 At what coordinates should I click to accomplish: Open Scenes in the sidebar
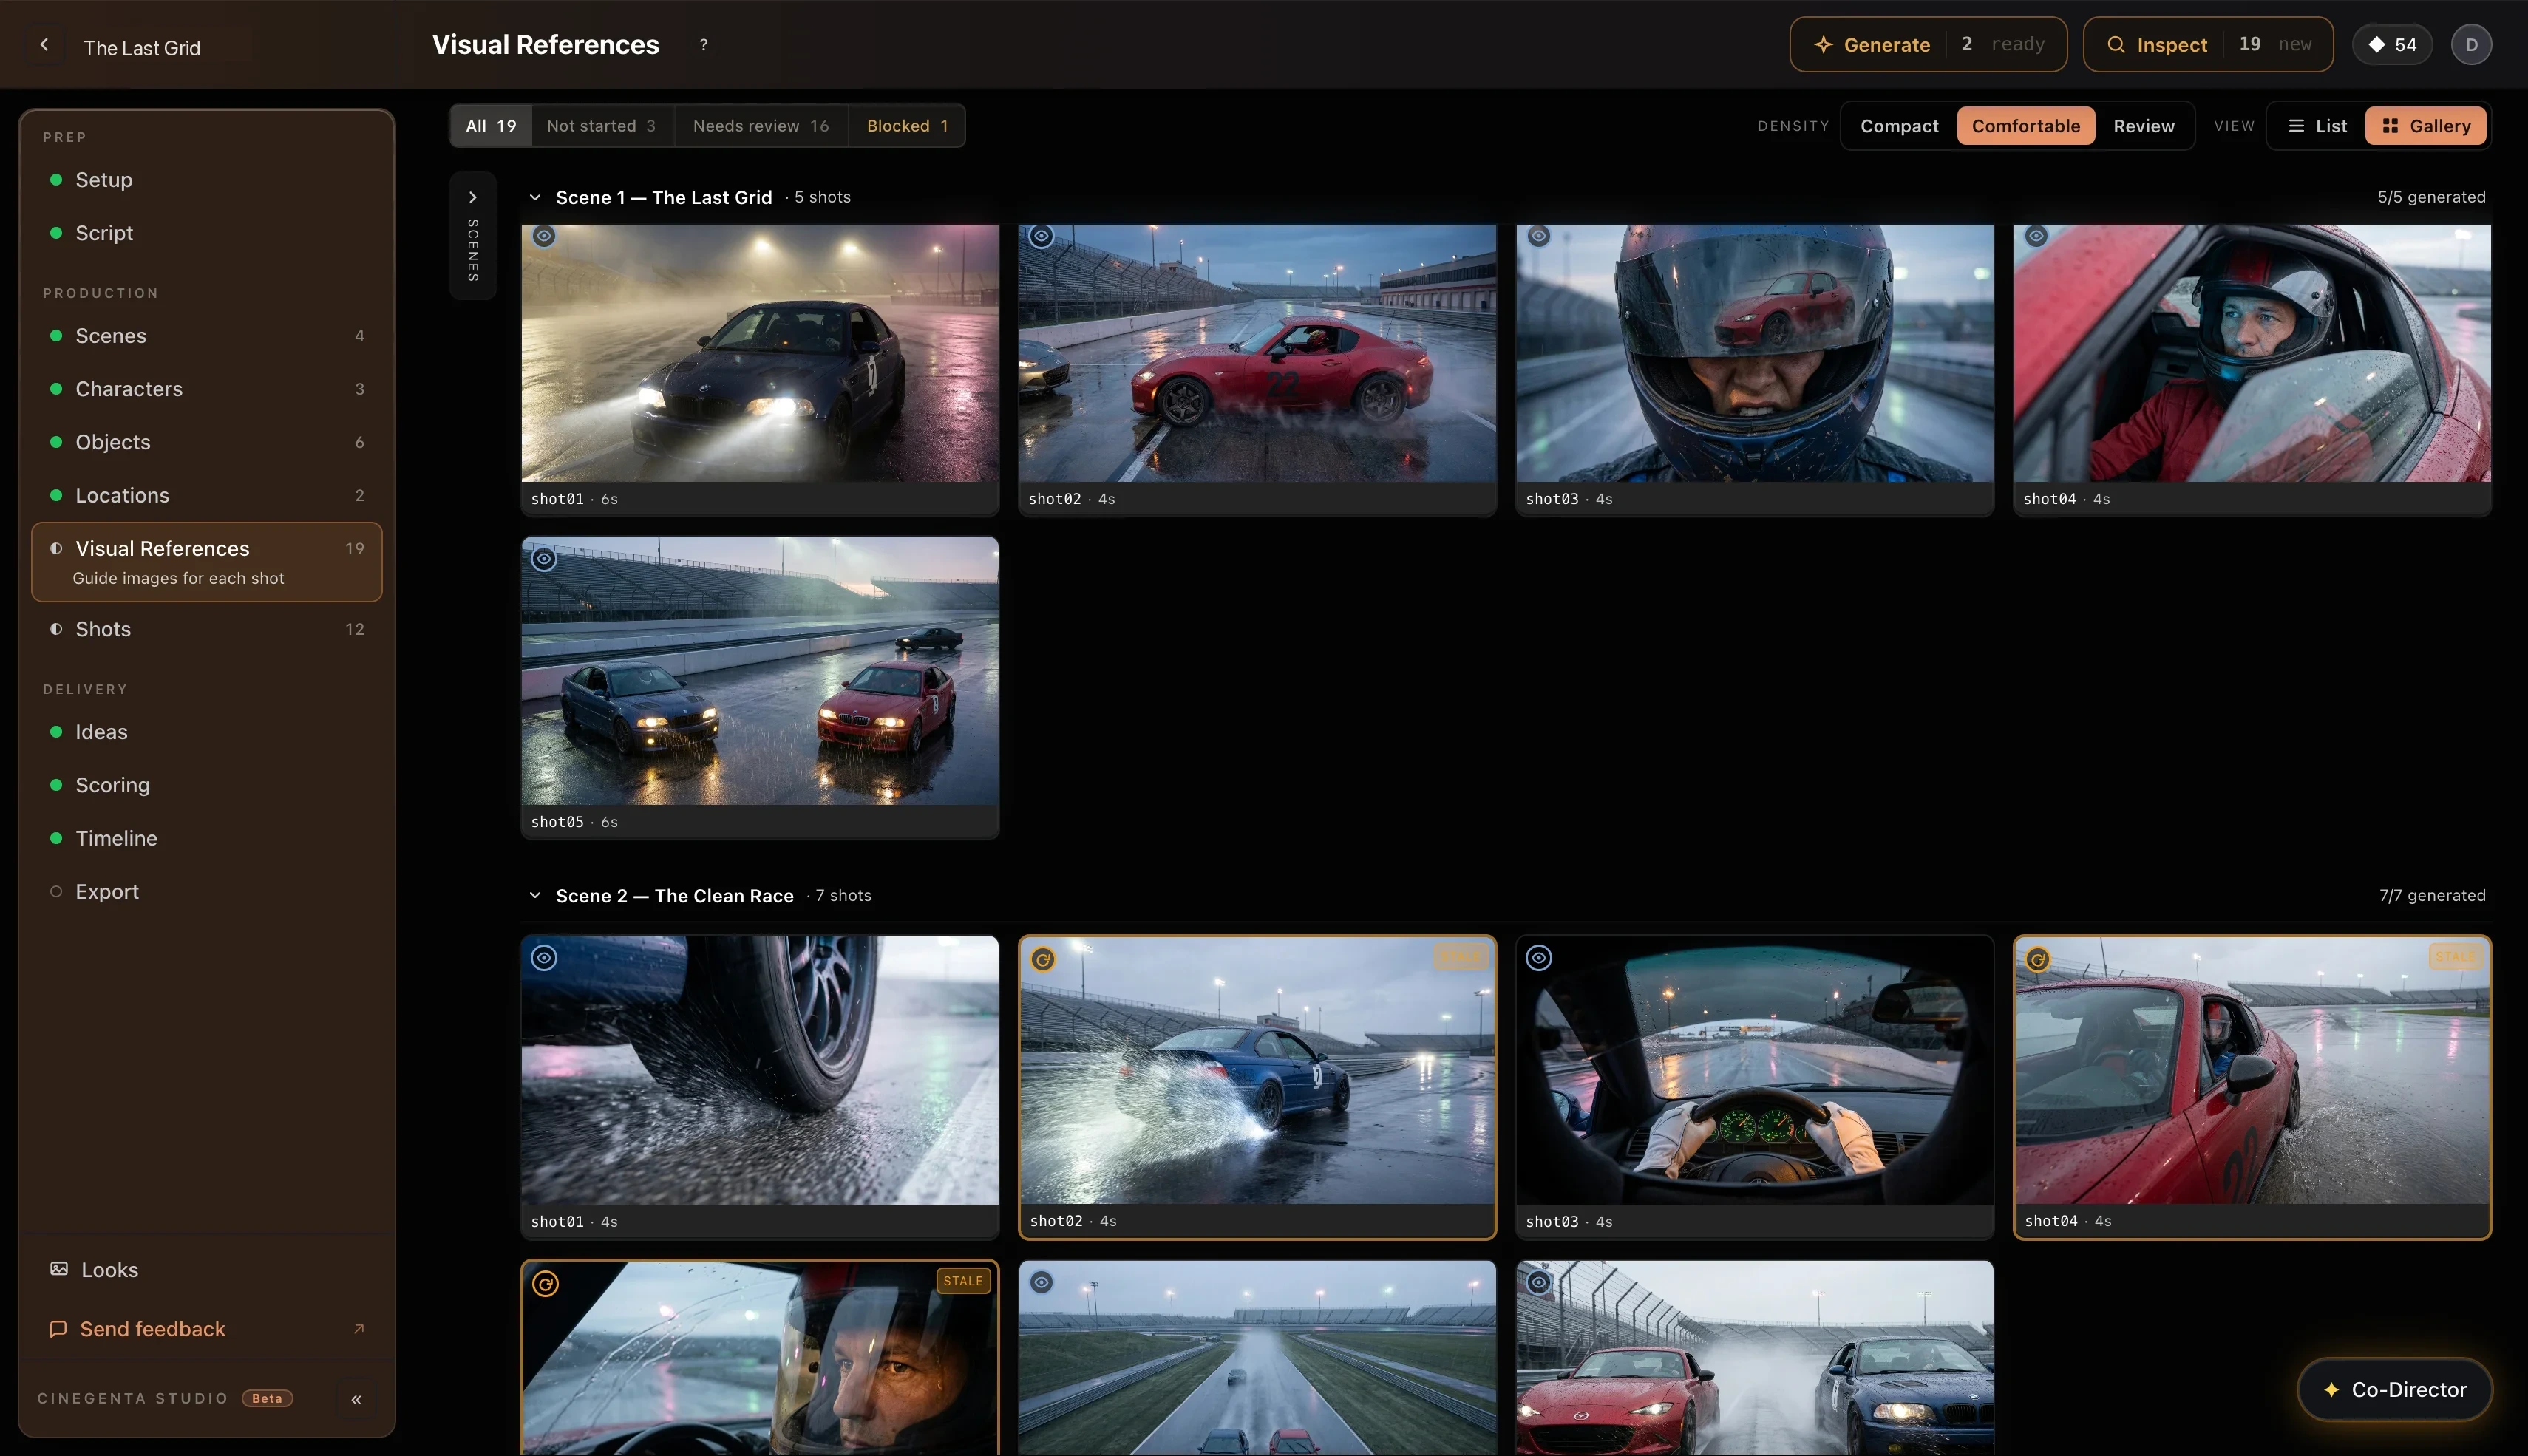[207, 336]
